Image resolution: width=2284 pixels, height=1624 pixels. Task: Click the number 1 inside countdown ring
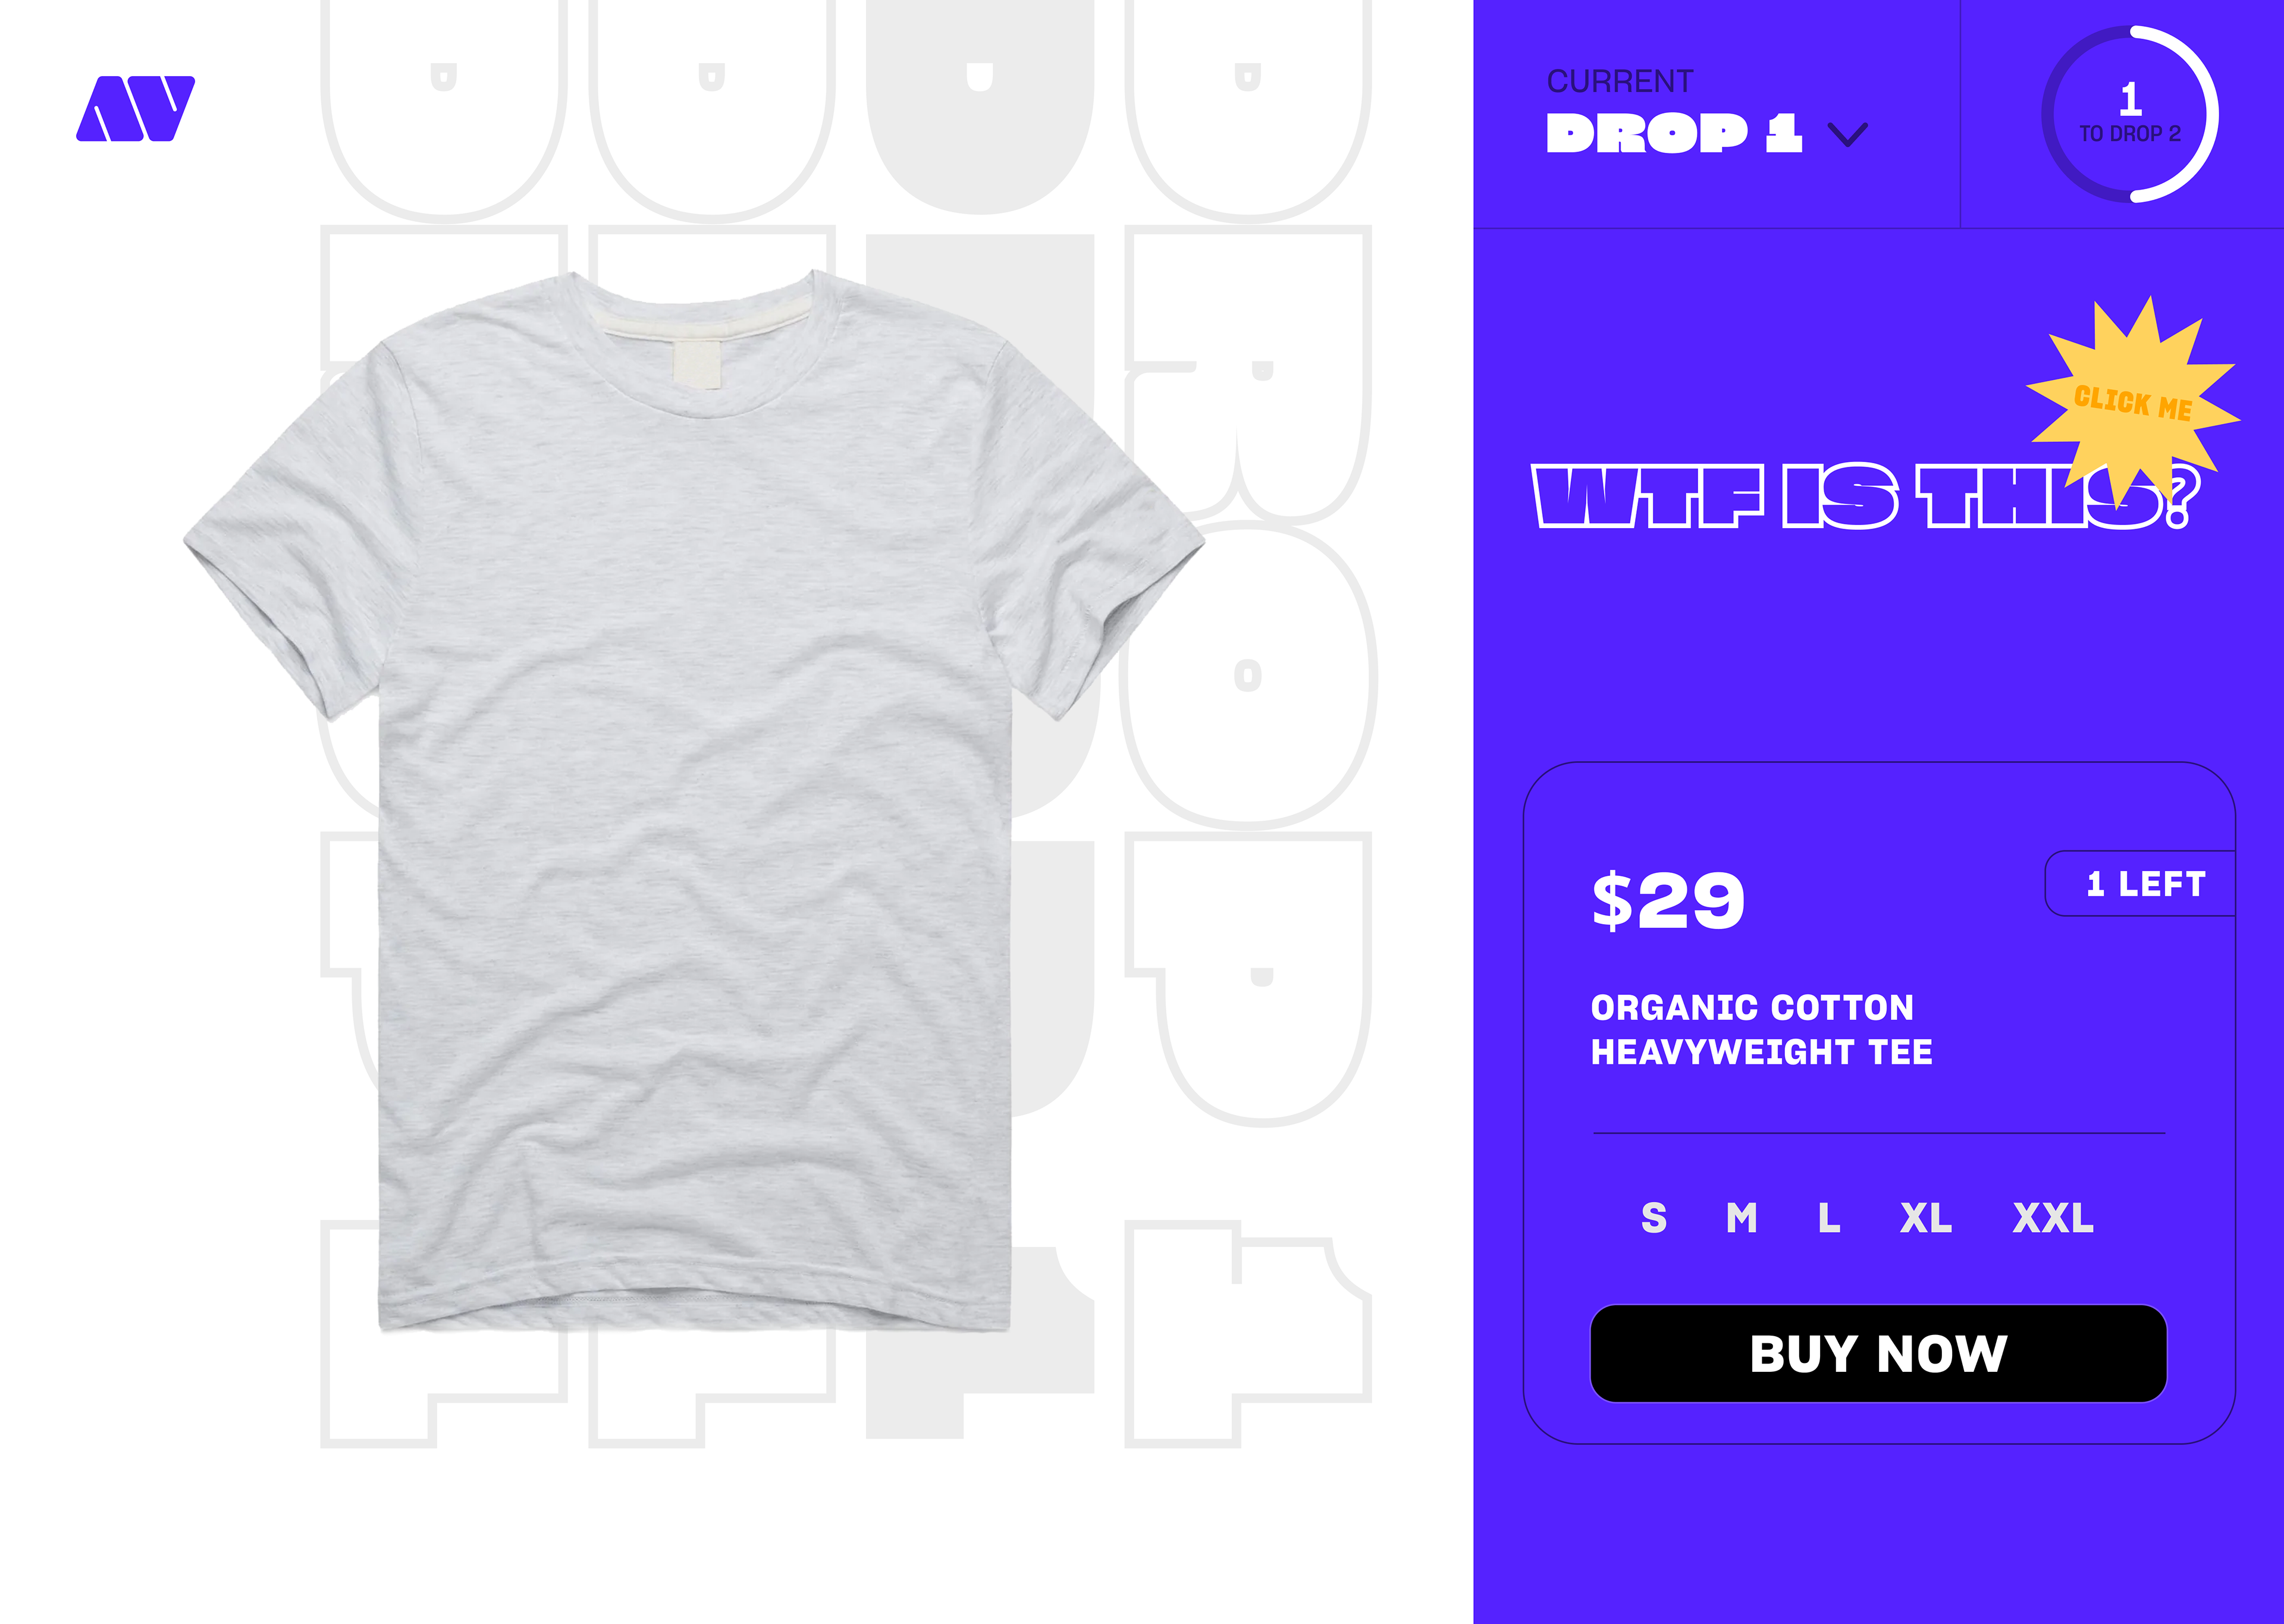2130,99
